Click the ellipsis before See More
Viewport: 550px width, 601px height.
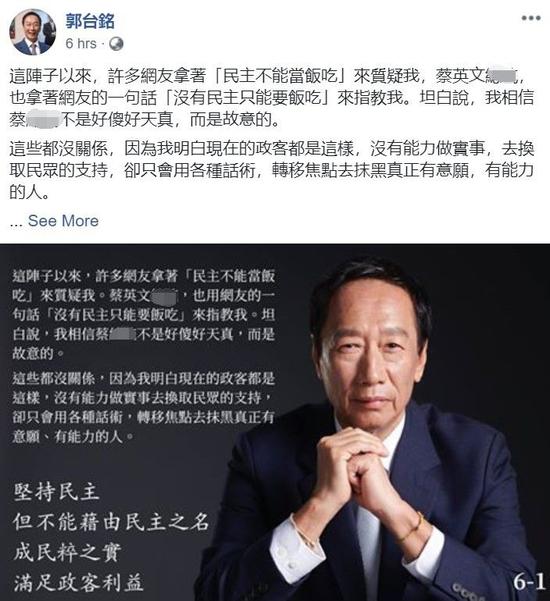pos(16,222)
